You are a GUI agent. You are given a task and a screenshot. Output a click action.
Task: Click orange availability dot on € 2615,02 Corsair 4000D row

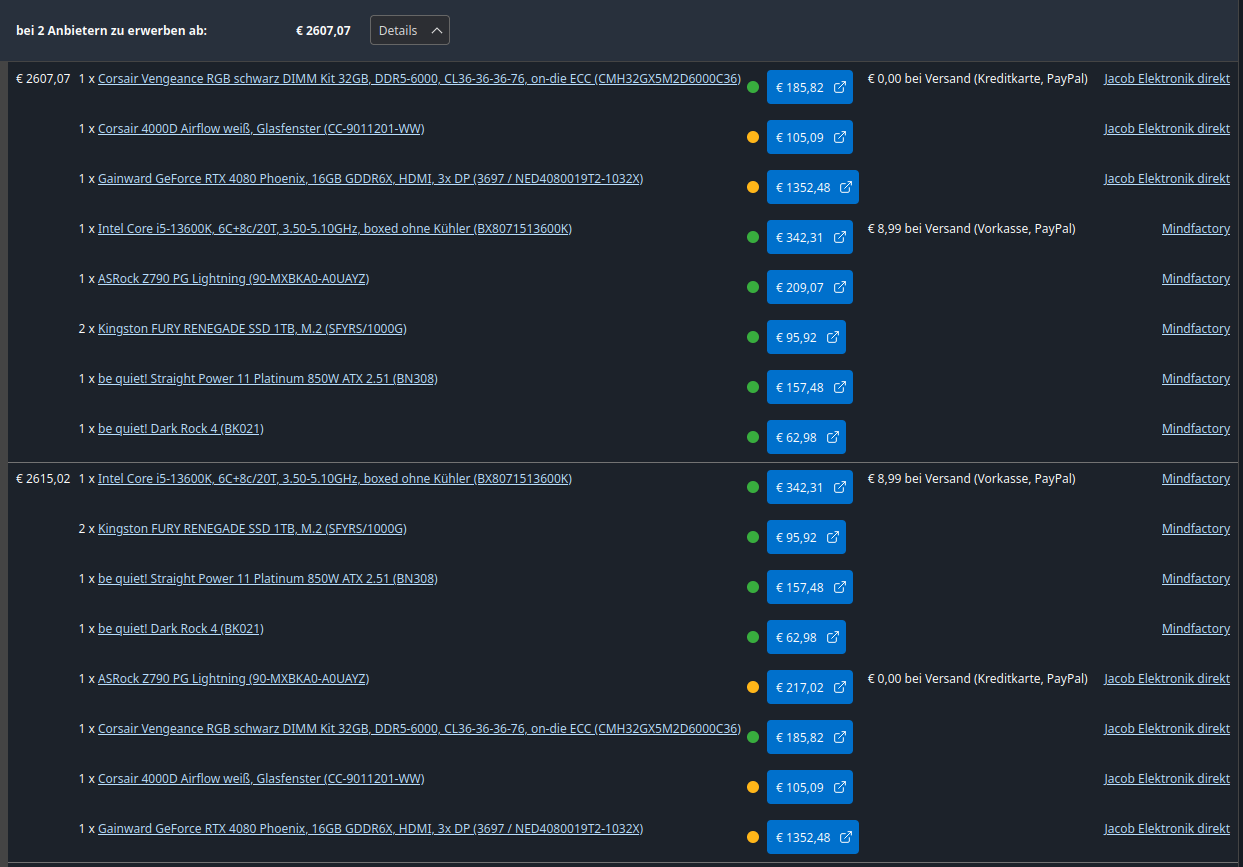(753, 787)
